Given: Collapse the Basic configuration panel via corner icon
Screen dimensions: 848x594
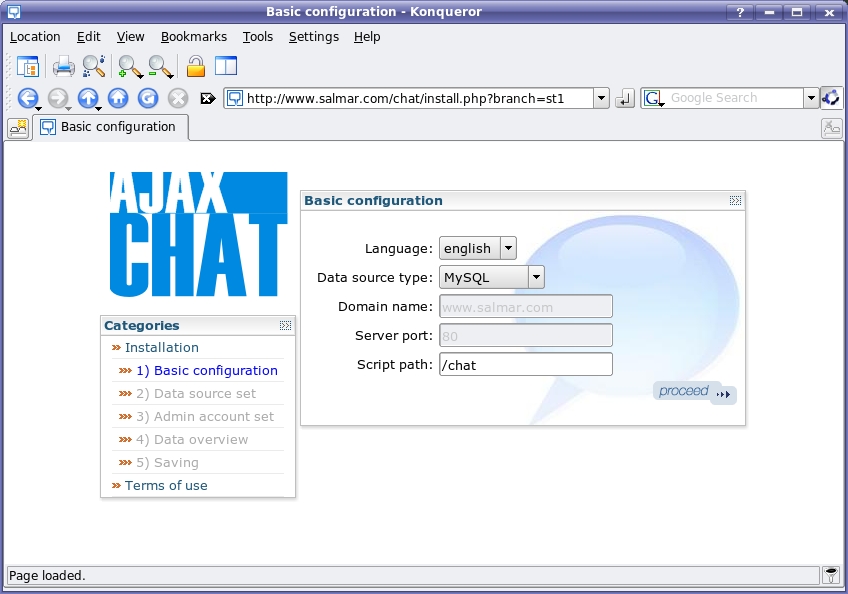Looking at the screenshot, I should tap(735, 201).
